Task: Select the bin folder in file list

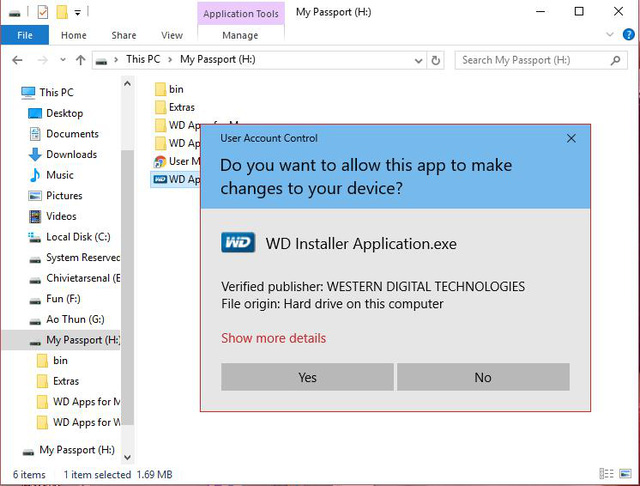Action: coord(169,89)
